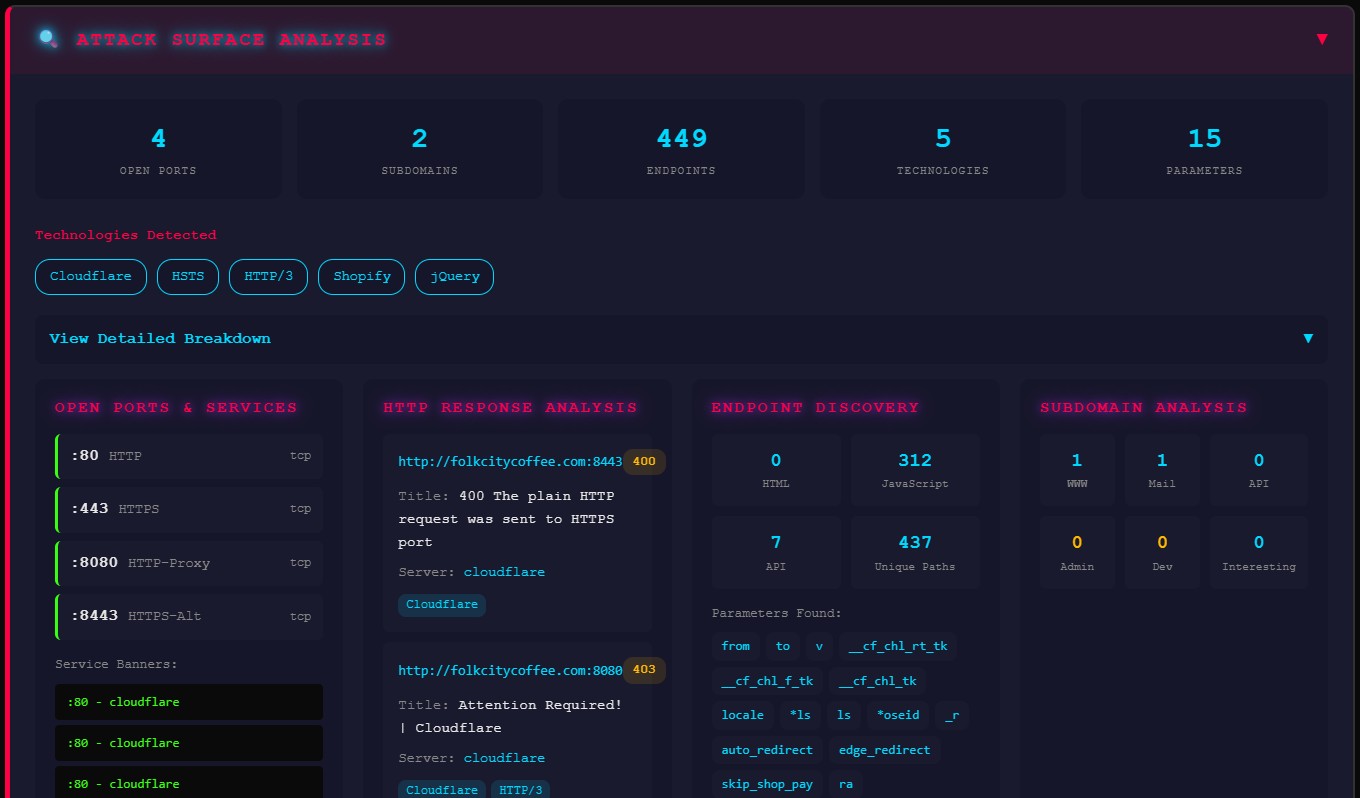1360x798 pixels.
Task: Click the jQuery technology chip
Action: 454,277
